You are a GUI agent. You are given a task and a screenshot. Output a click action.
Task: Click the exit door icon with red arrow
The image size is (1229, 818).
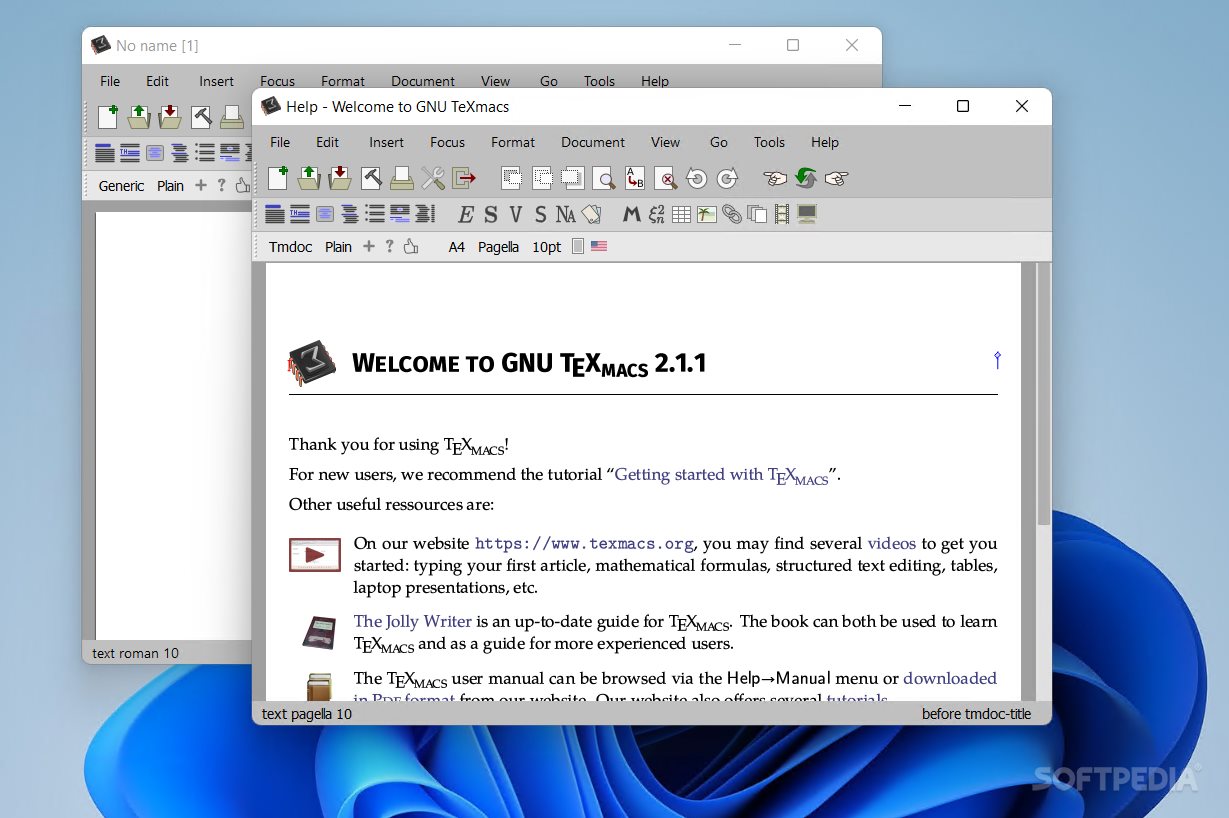[464, 178]
